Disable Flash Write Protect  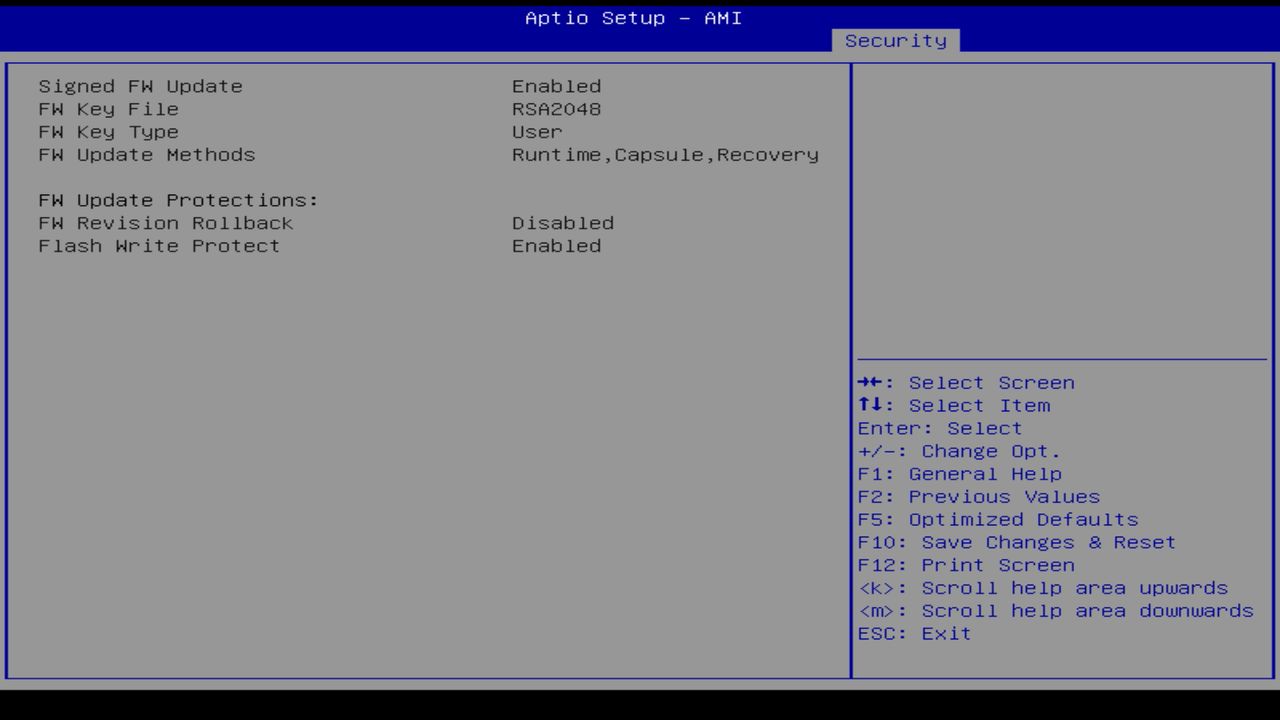pos(556,246)
